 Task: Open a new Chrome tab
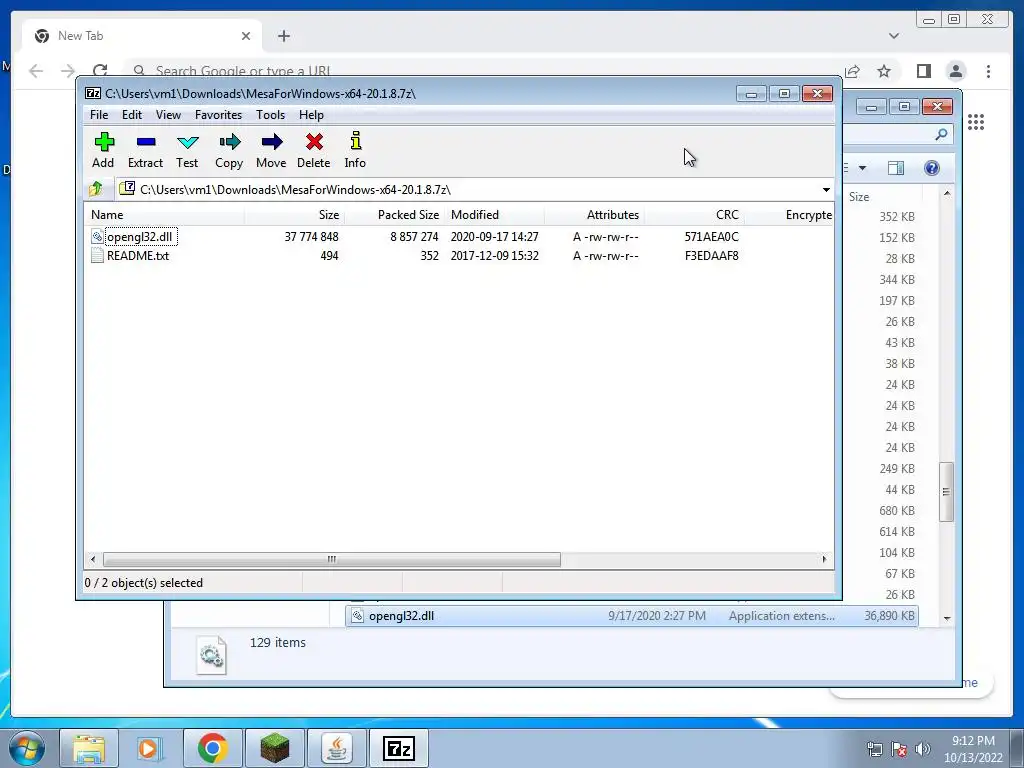283,36
